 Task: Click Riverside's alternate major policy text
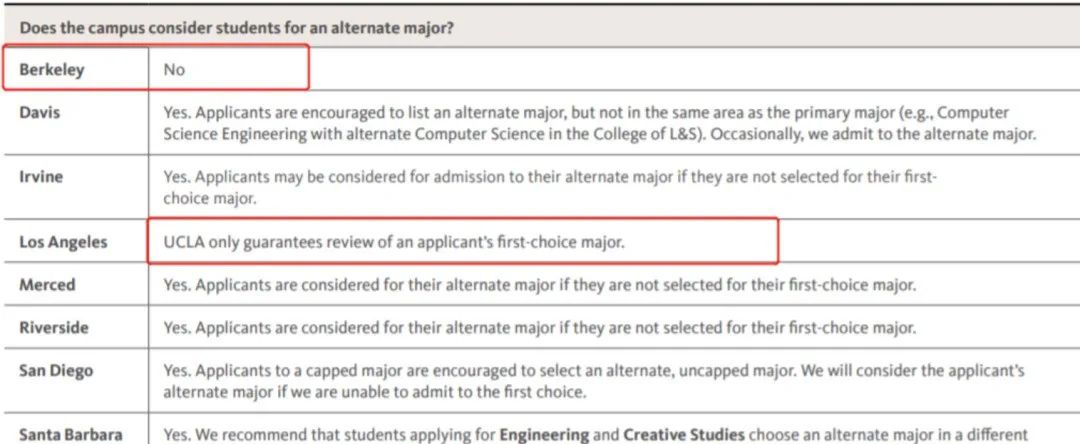coord(539,328)
